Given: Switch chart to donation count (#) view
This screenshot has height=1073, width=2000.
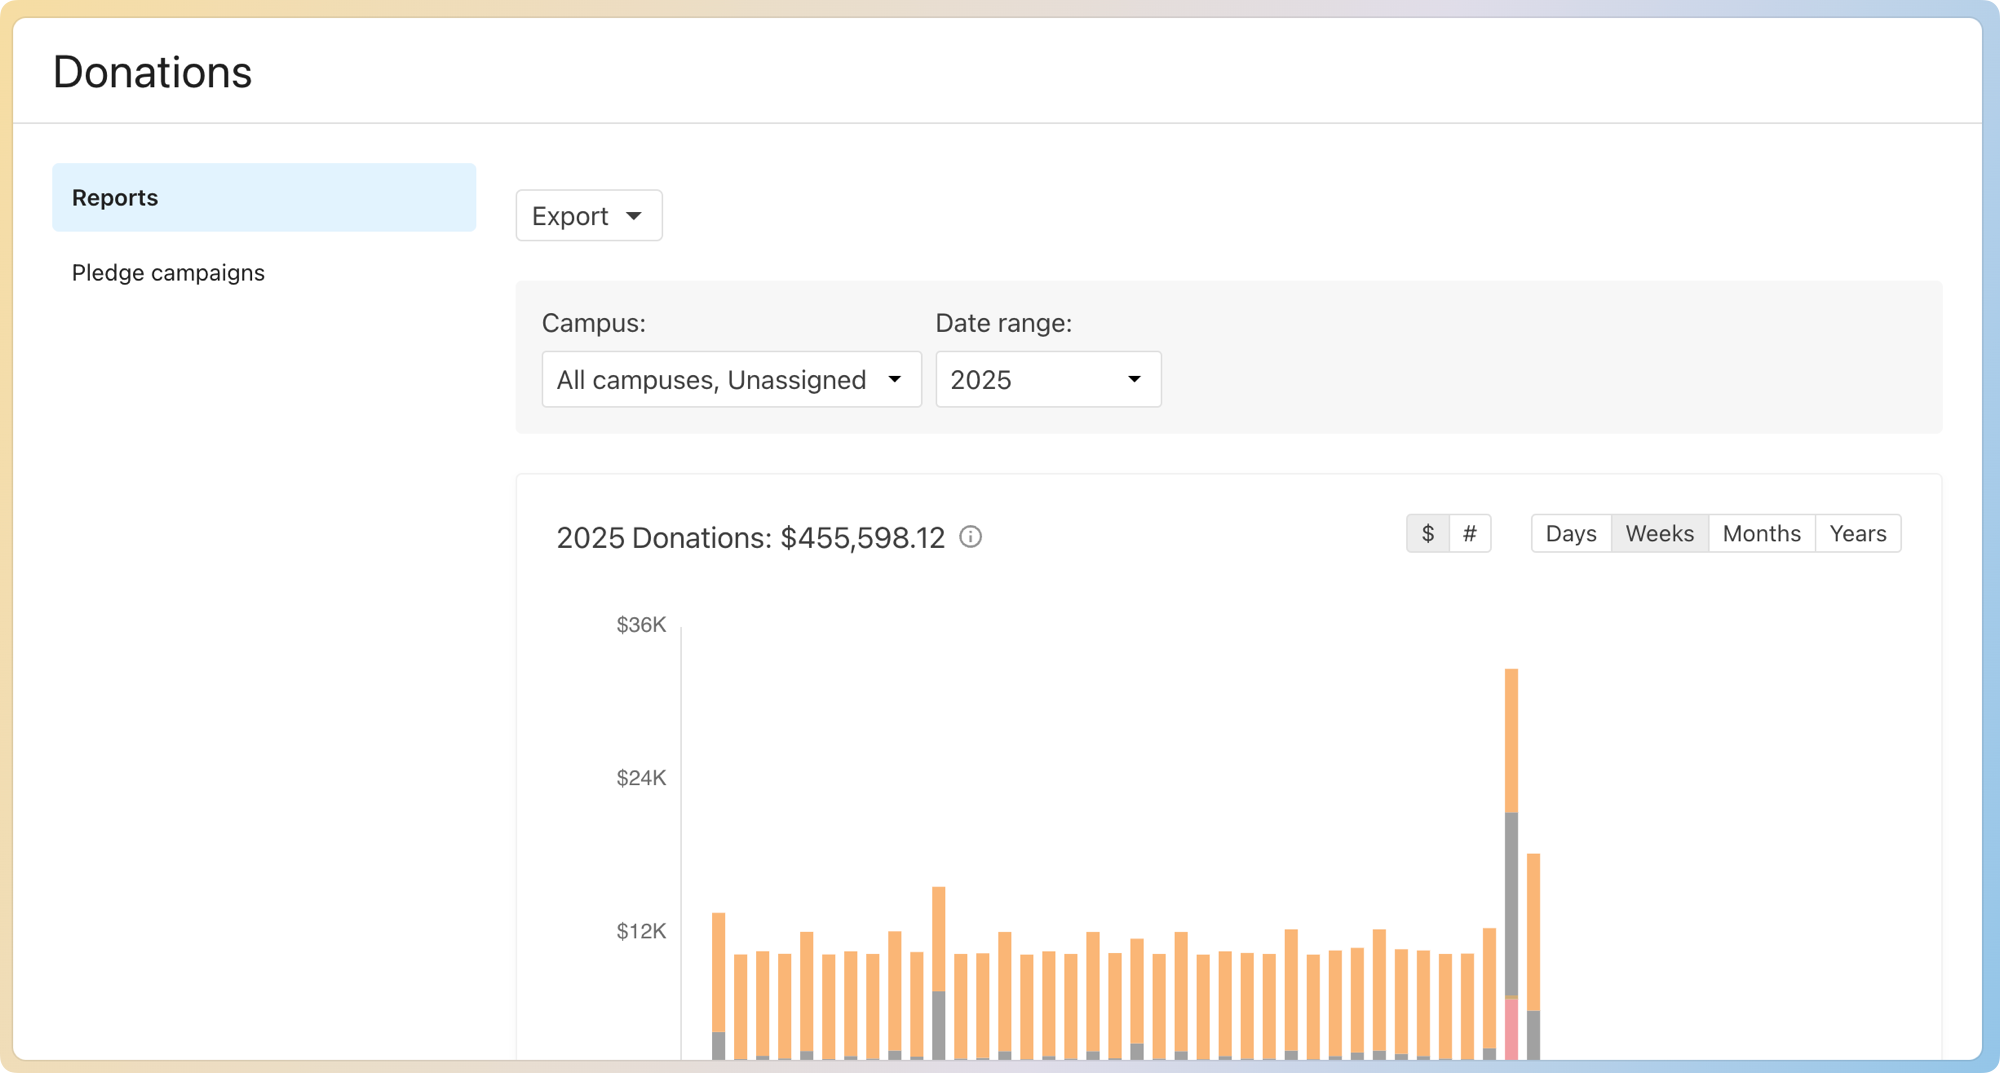Looking at the screenshot, I should pos(1469,533).
